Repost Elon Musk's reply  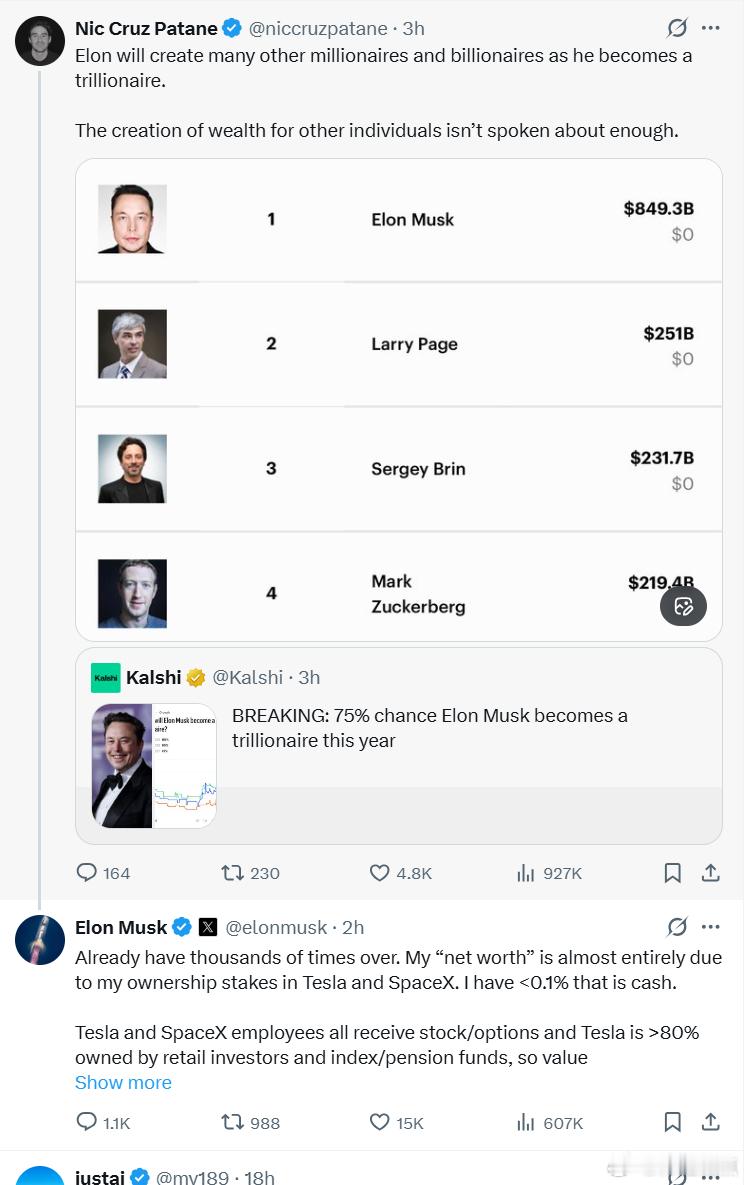click(x=233, y=1123)
